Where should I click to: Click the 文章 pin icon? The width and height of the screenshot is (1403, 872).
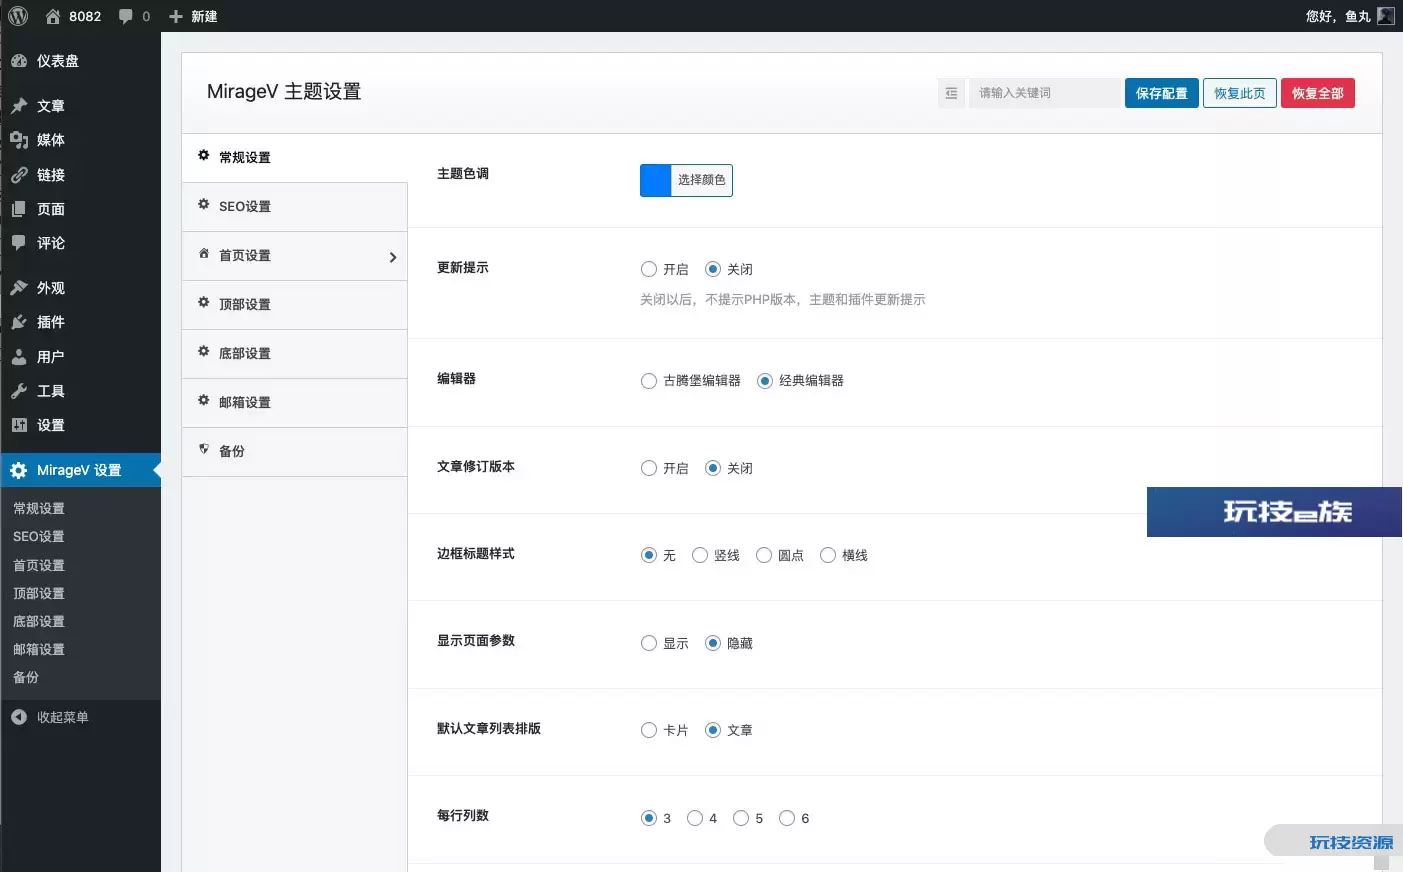[x=19, y=106]
